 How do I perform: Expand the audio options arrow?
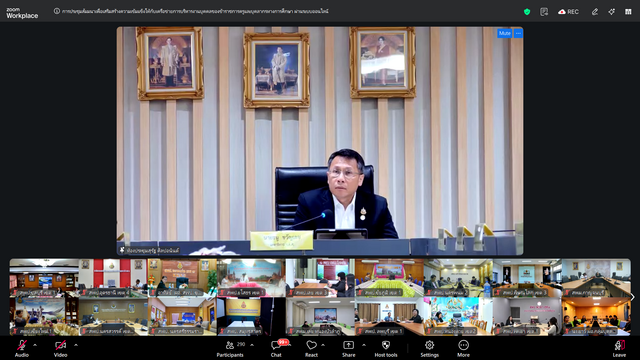point(35,345)
